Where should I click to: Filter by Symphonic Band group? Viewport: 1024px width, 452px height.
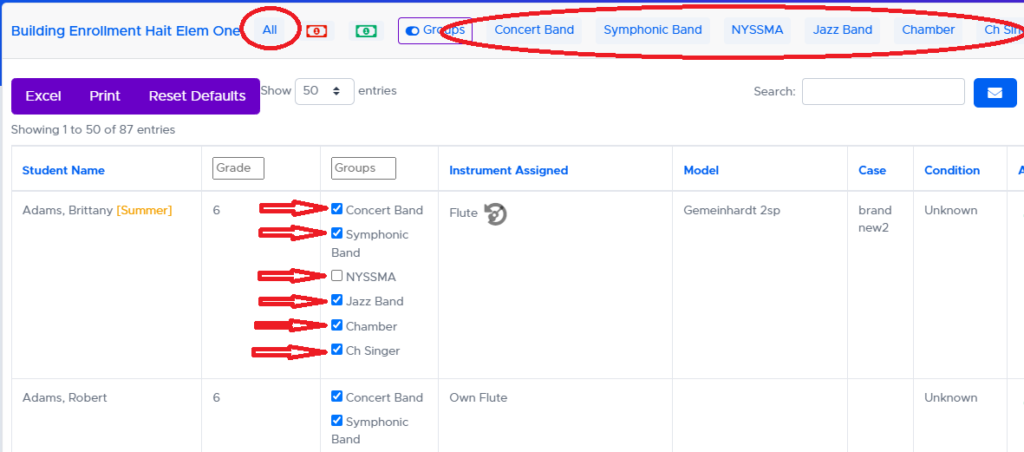pyautogui.click(x=652, y=30)
